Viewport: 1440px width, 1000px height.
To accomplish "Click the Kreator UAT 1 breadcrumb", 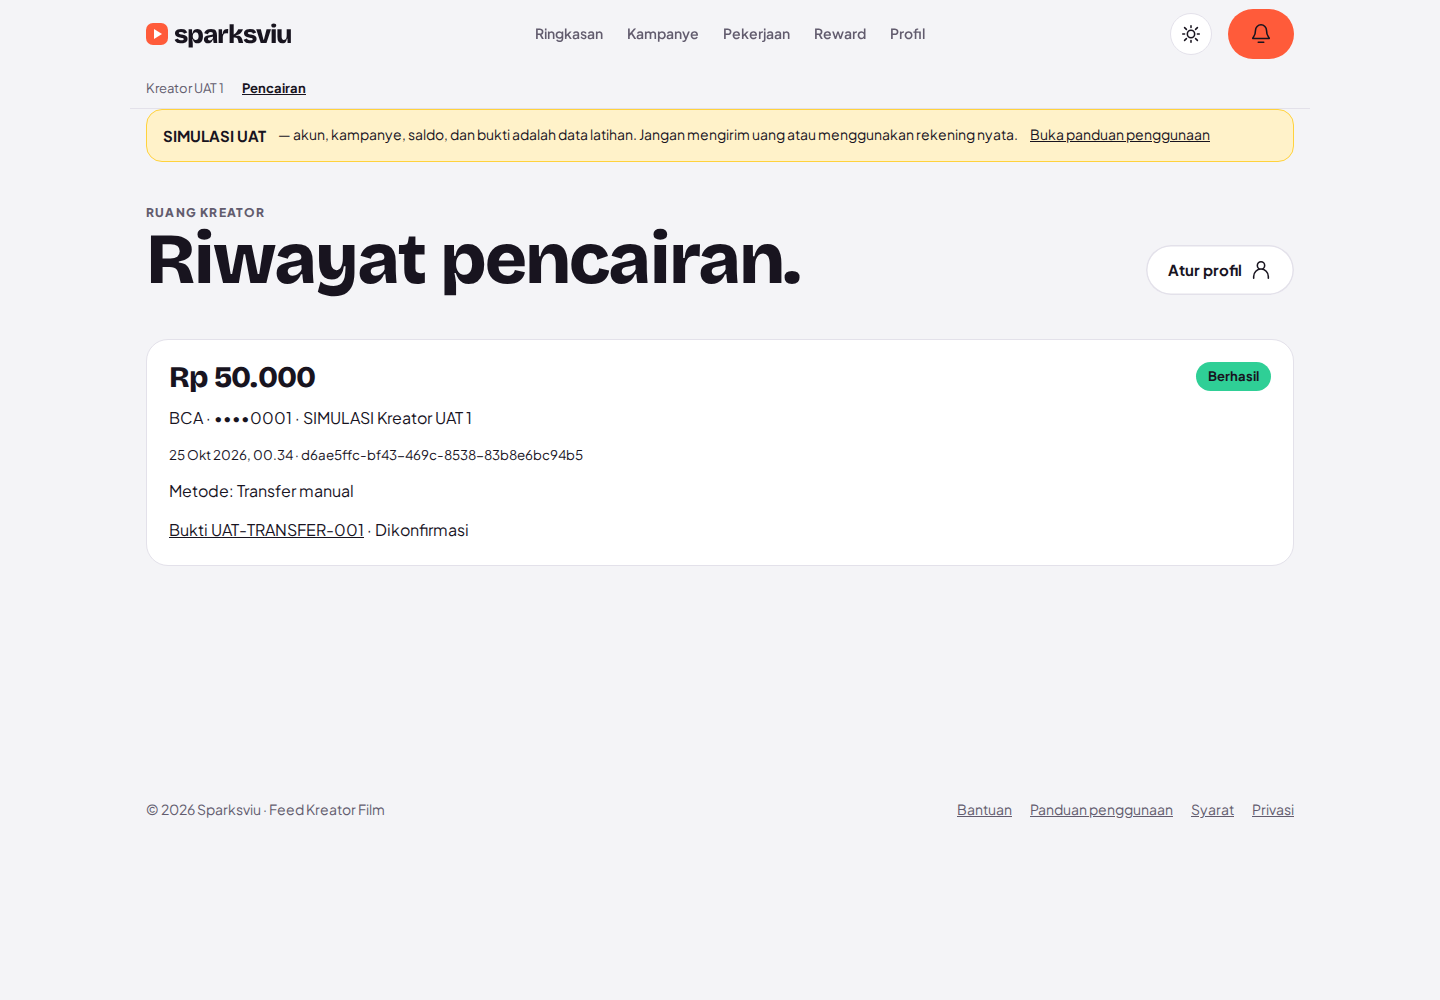I will tap(185, 88).
